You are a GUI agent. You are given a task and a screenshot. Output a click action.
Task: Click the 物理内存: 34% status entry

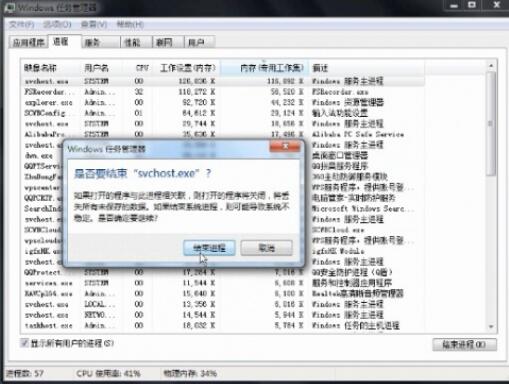[x=190, y=373]
